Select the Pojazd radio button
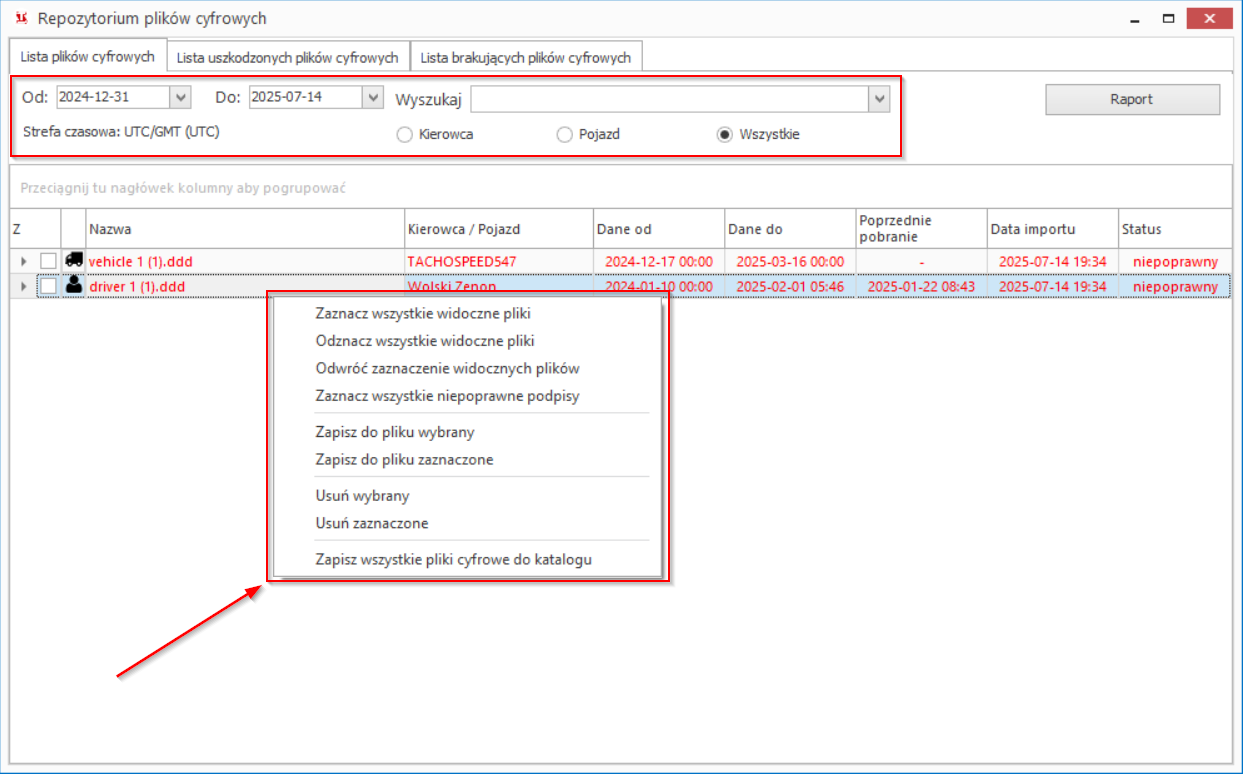Image resolution: width=1243 pixels, height=774 pixels. point(564,134)
